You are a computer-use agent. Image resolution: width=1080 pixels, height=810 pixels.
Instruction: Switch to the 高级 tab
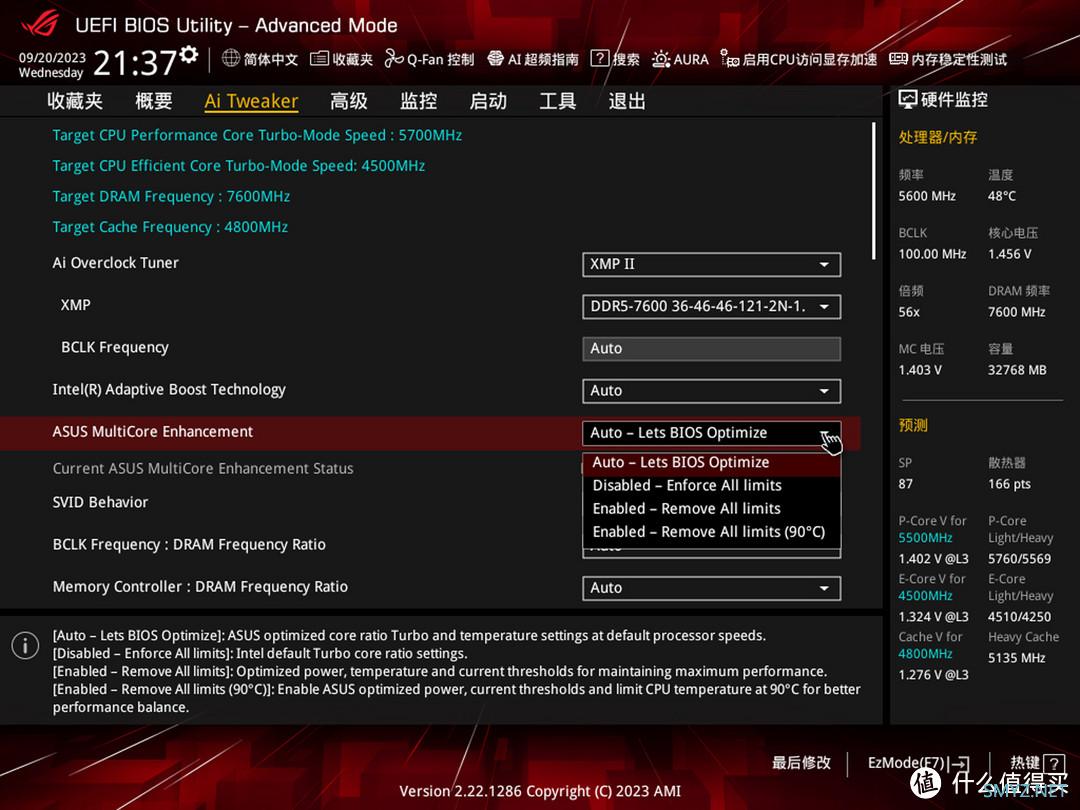coord(349,101)
